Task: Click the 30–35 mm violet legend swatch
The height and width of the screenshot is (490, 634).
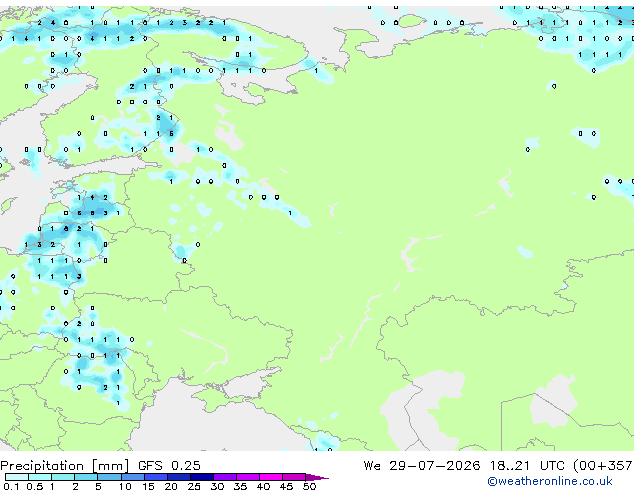Action: click(225, 477)
